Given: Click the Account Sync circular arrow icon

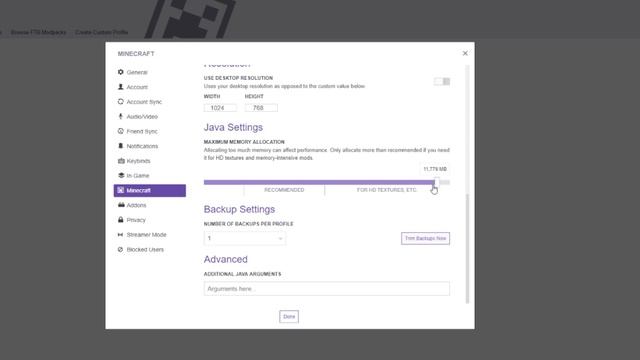Looking at the screenshot, I should (120, 102).
